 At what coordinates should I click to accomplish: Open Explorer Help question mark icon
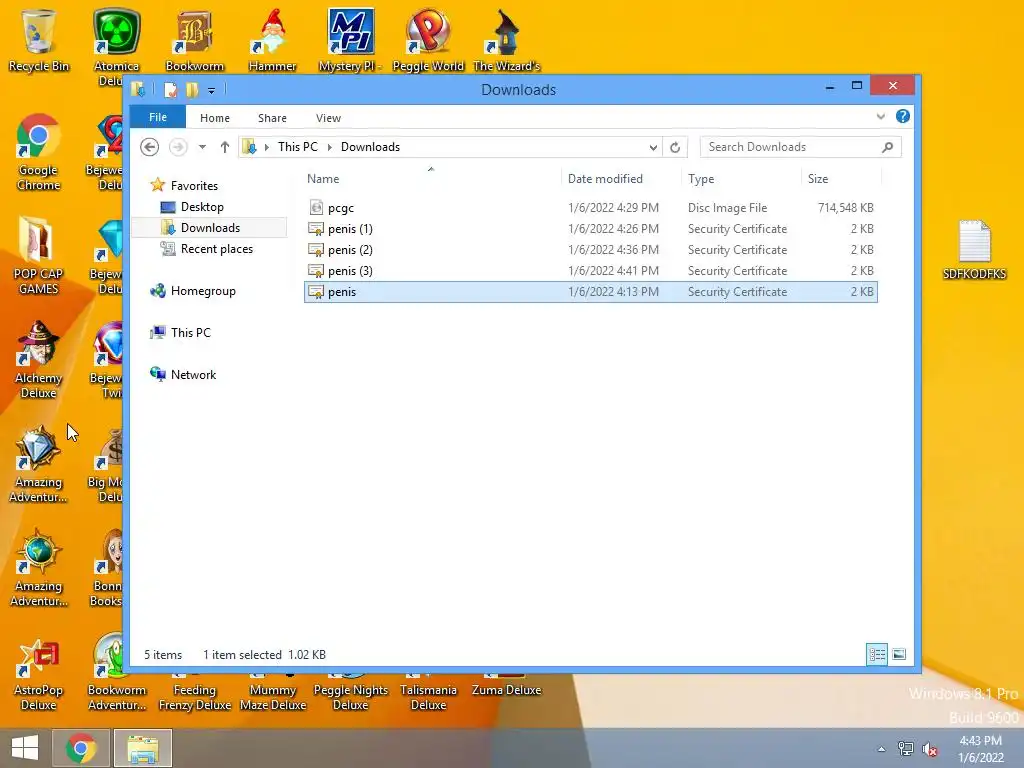pos(903,116)
